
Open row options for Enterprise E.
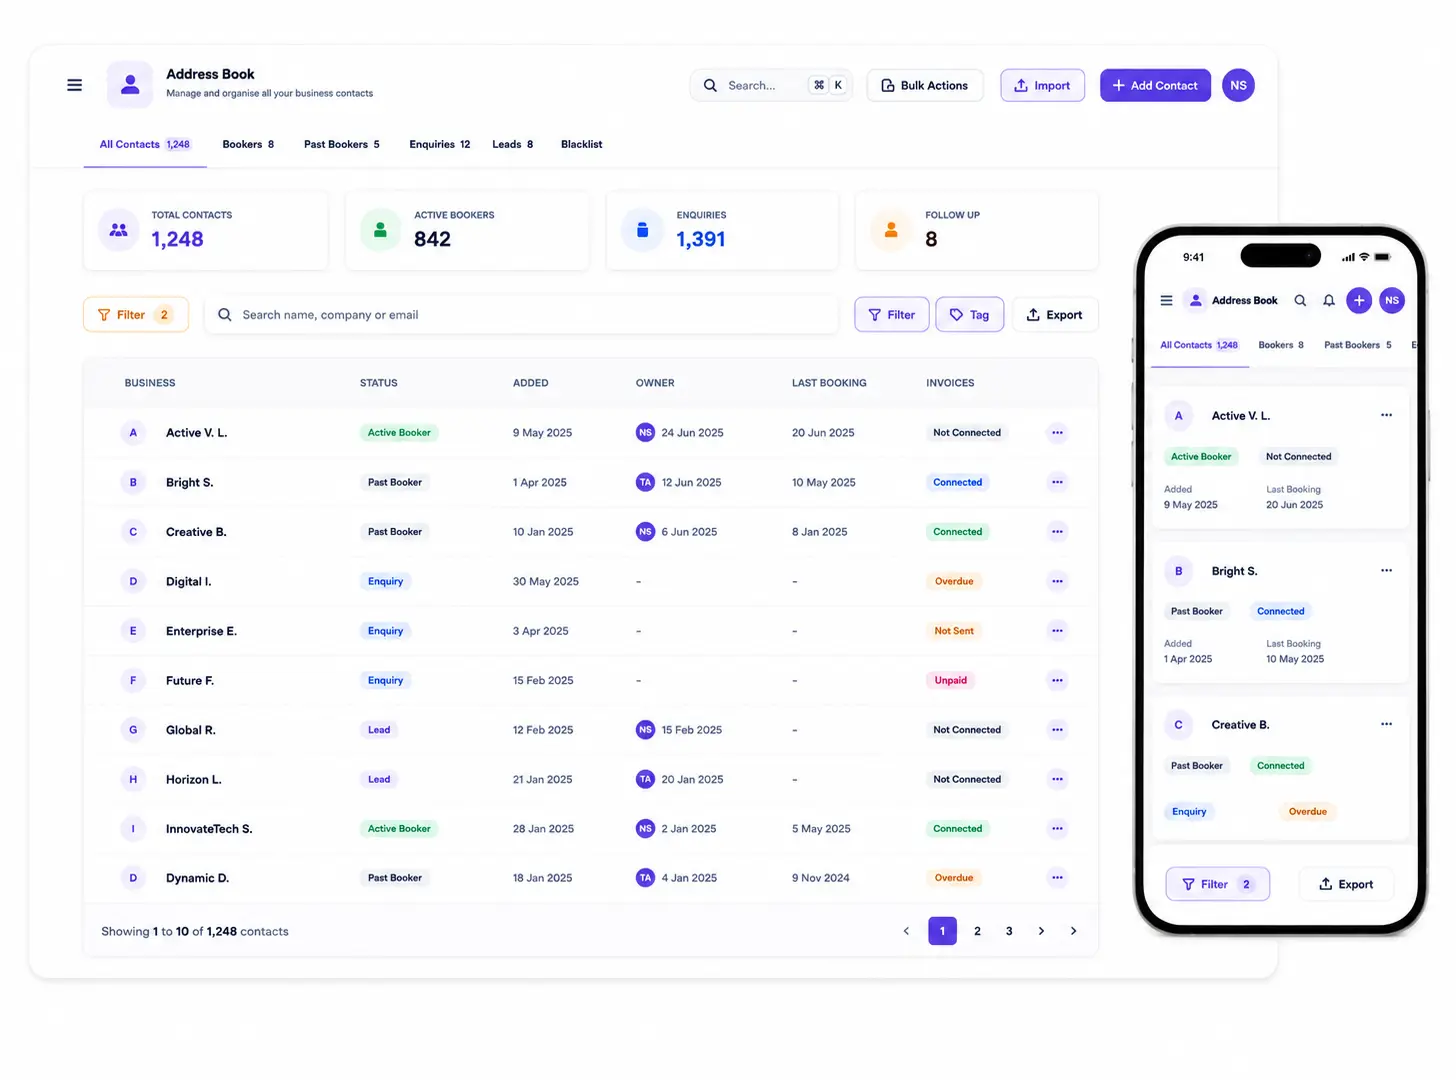click(1057, 631)
